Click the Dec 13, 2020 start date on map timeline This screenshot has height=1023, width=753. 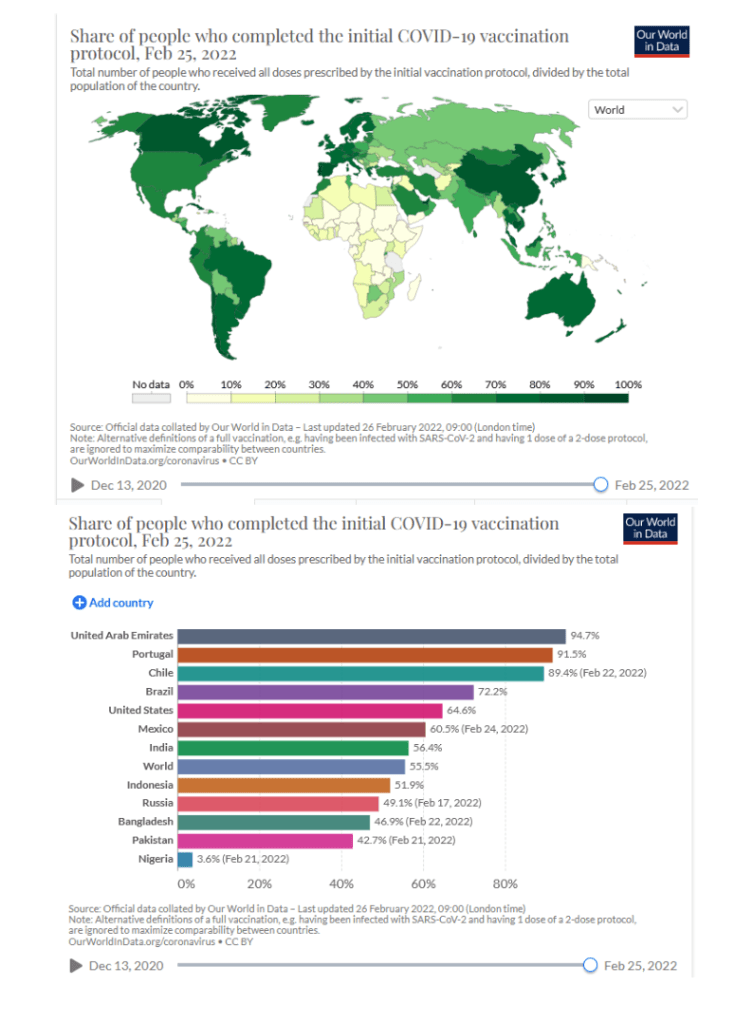[x=127, y=485]
